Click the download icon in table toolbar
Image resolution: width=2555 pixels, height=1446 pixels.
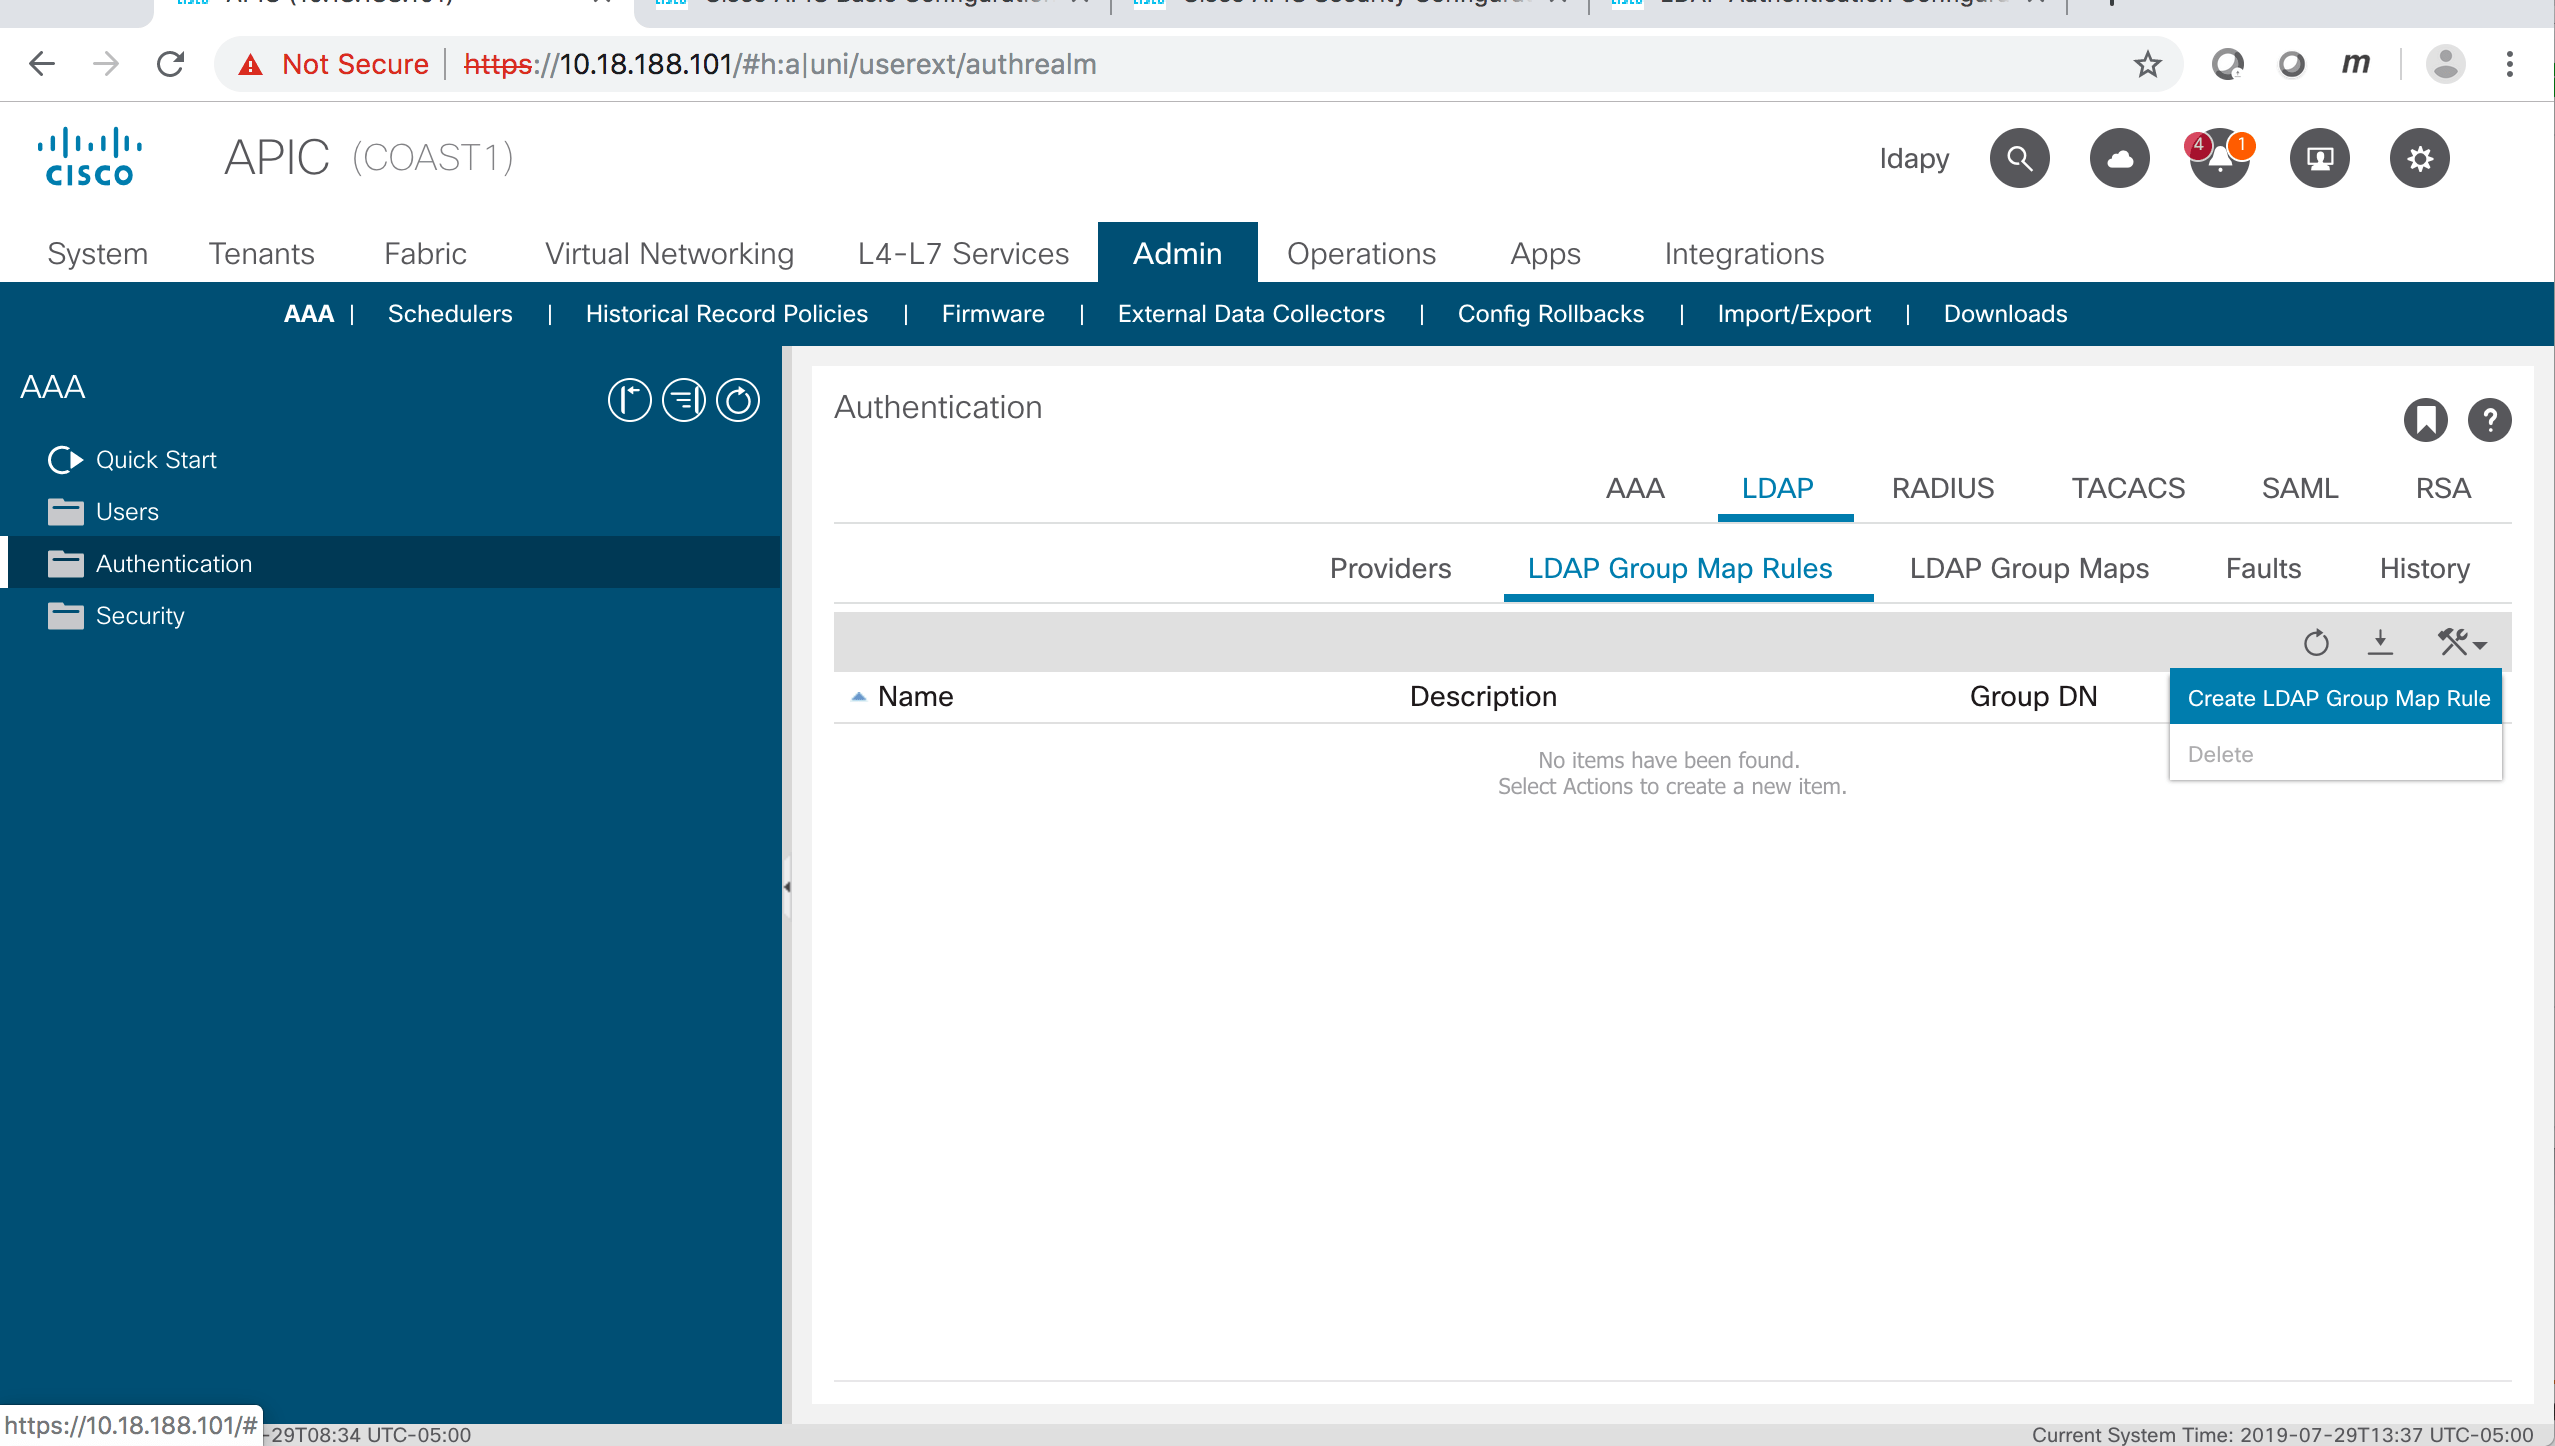click(2380, 642)
